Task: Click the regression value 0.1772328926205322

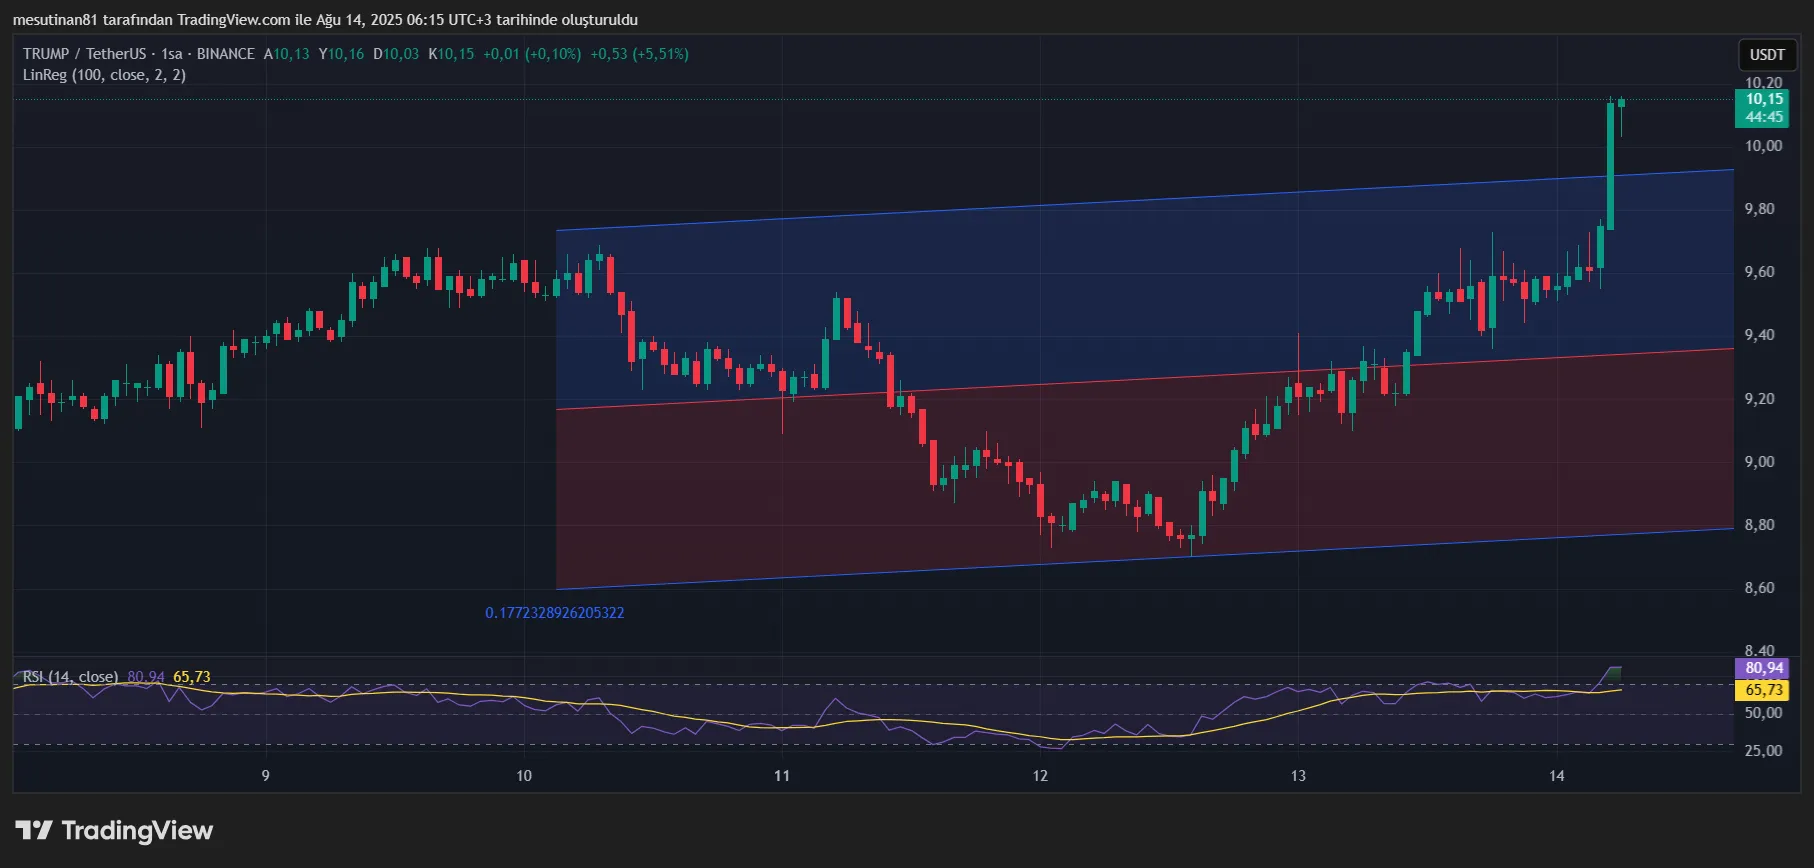Action: point(555,613)
